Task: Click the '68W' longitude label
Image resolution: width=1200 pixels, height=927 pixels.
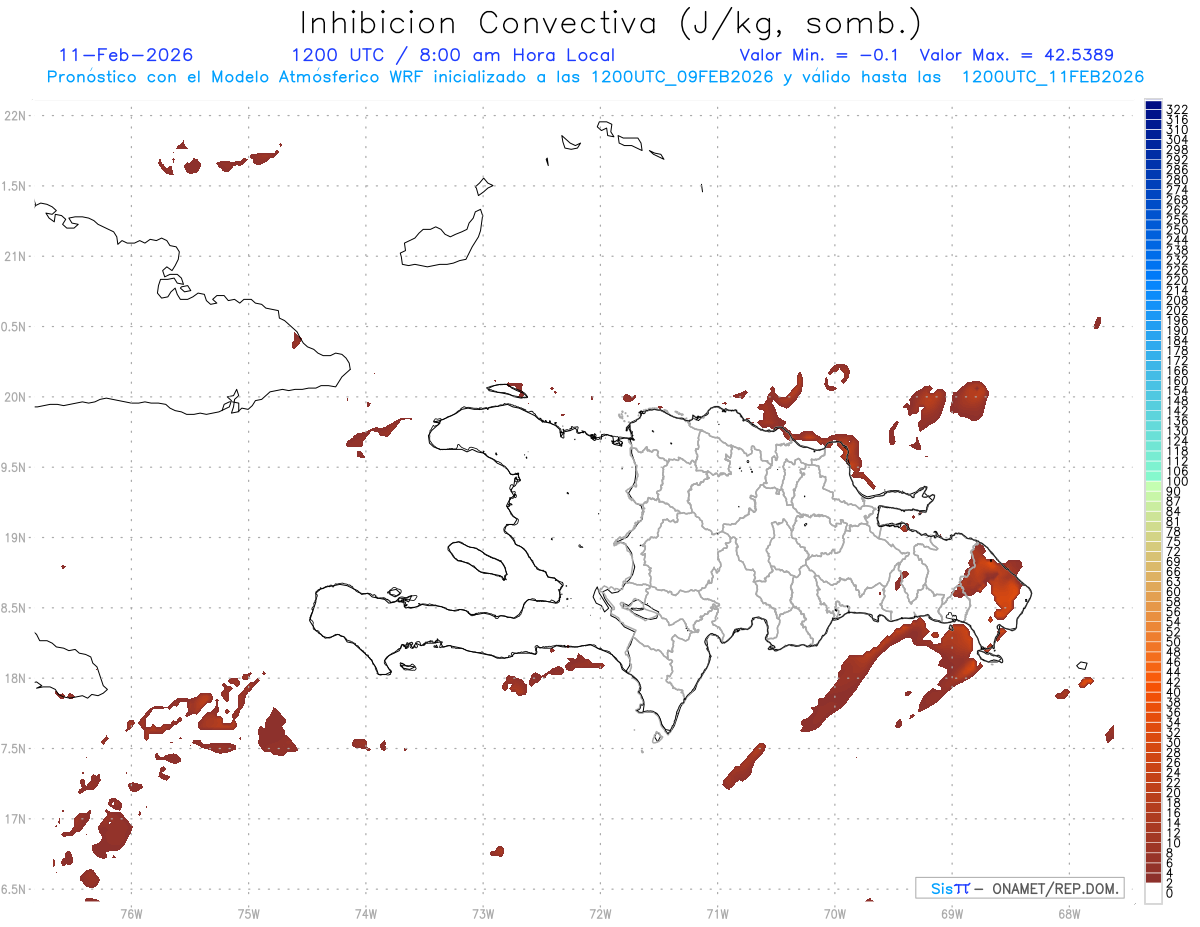Action: pyautogui.click(x=1069, y=912)
